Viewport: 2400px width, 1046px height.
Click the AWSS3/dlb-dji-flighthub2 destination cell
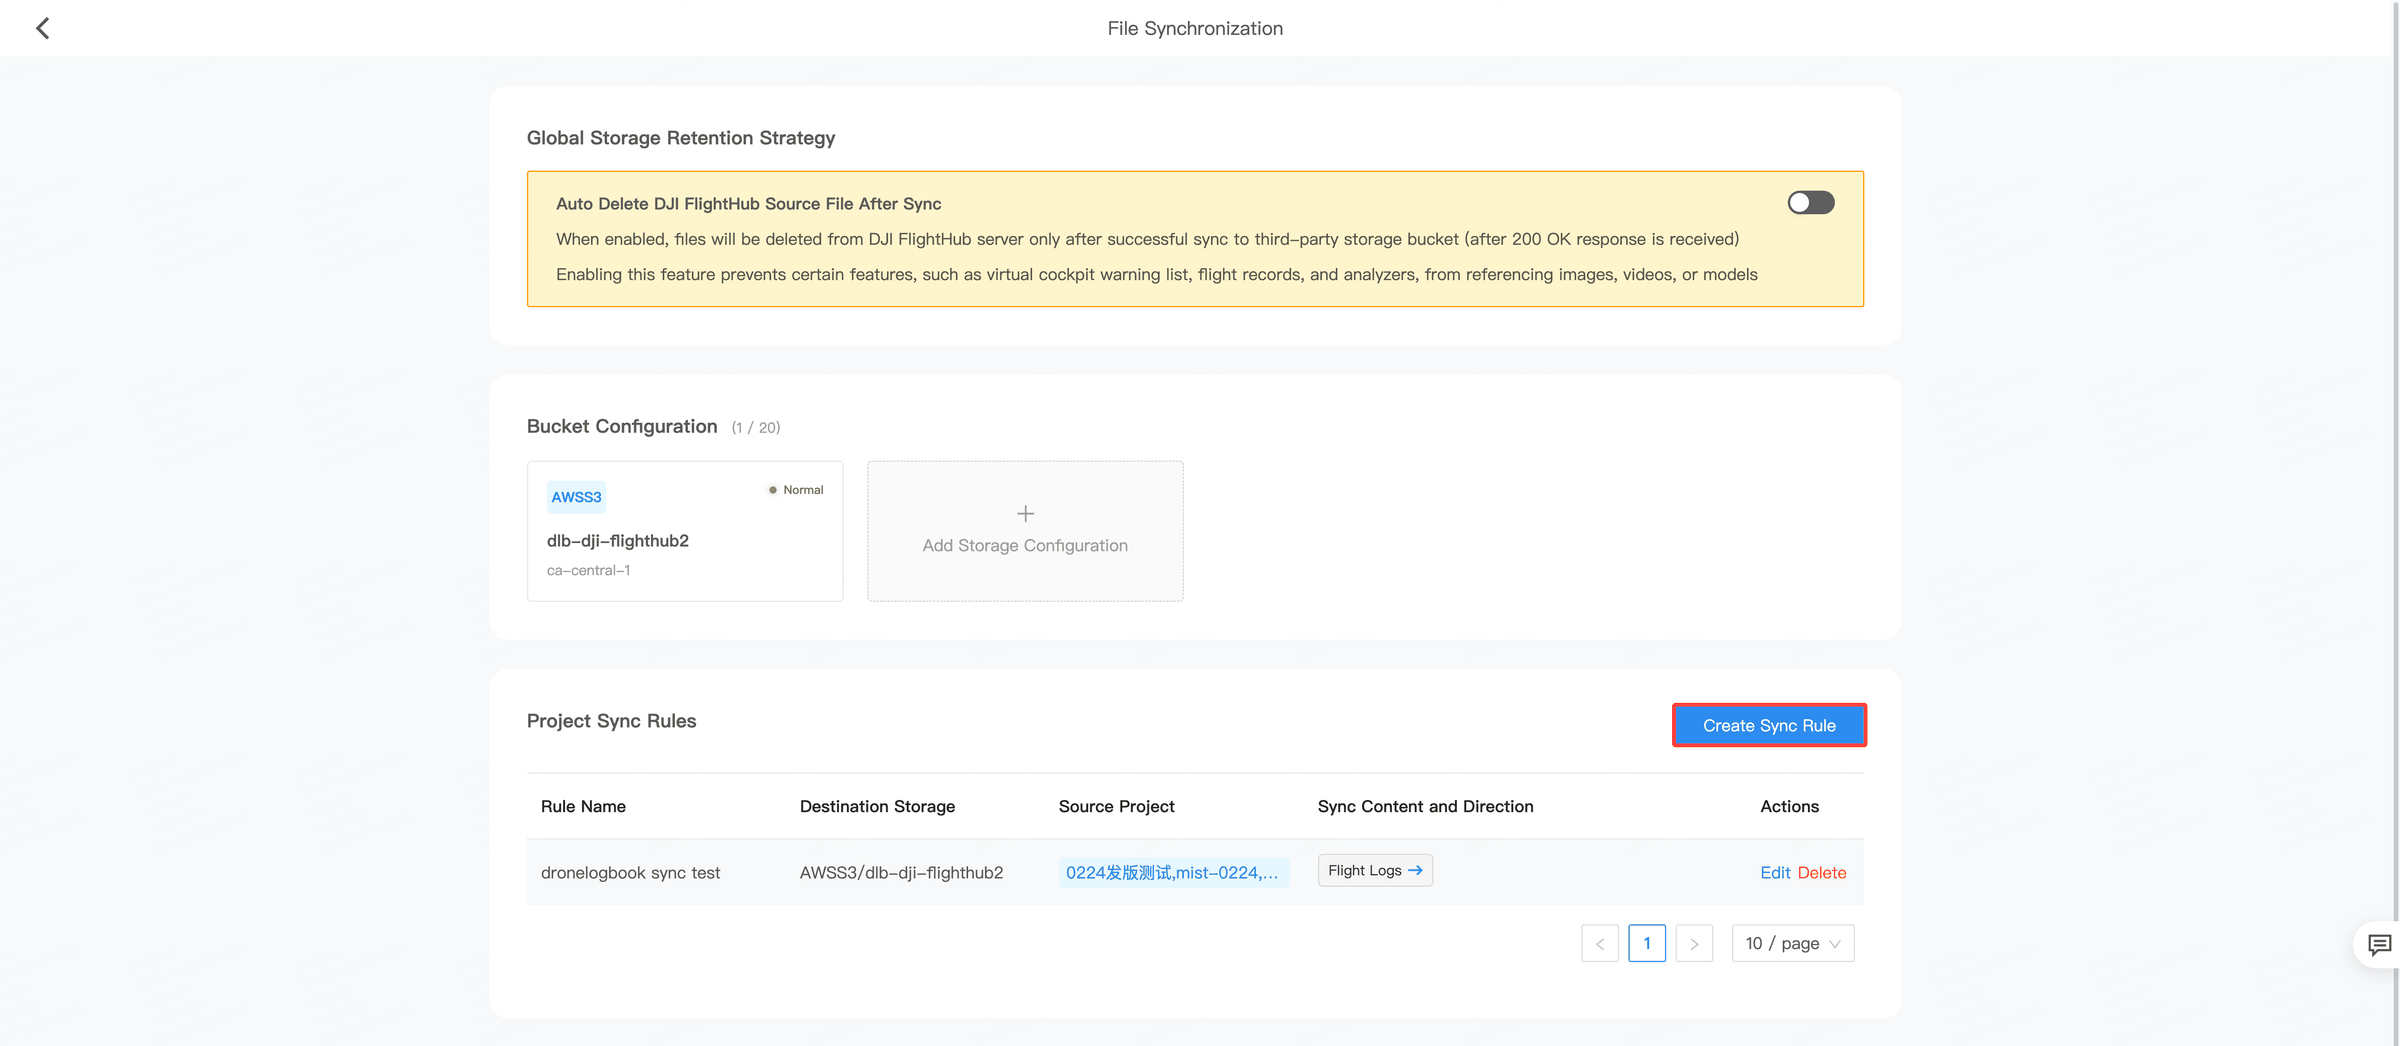[901, 872]
